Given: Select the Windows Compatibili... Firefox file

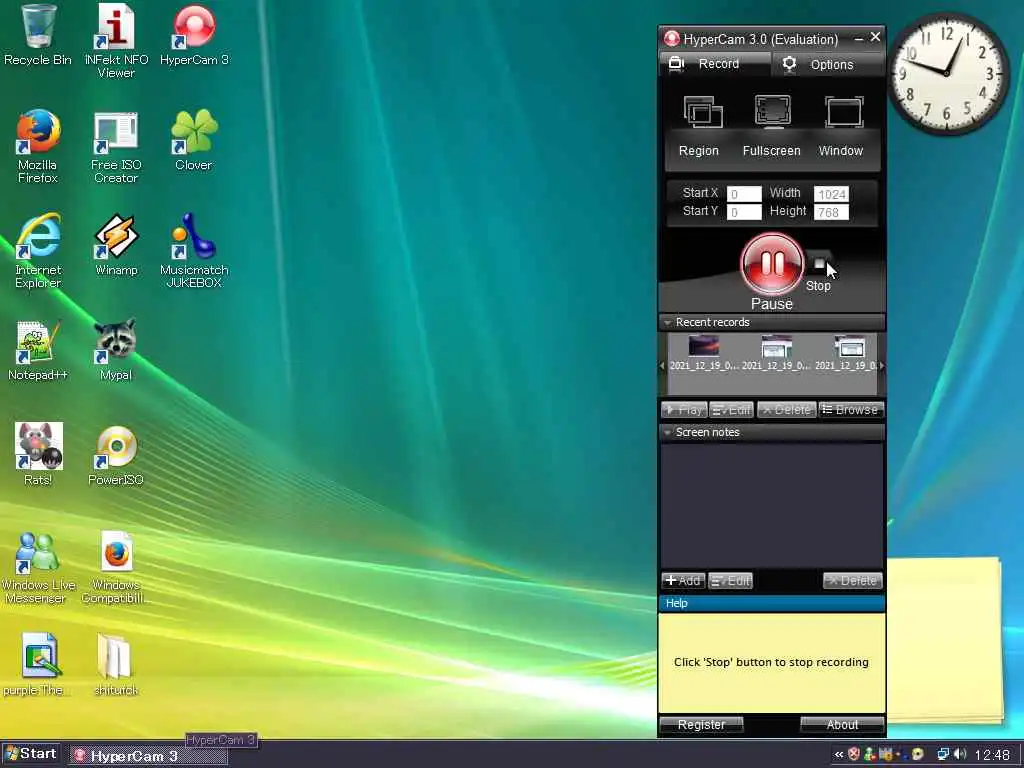Looking at the screenshot, I should tap(116, 567).
